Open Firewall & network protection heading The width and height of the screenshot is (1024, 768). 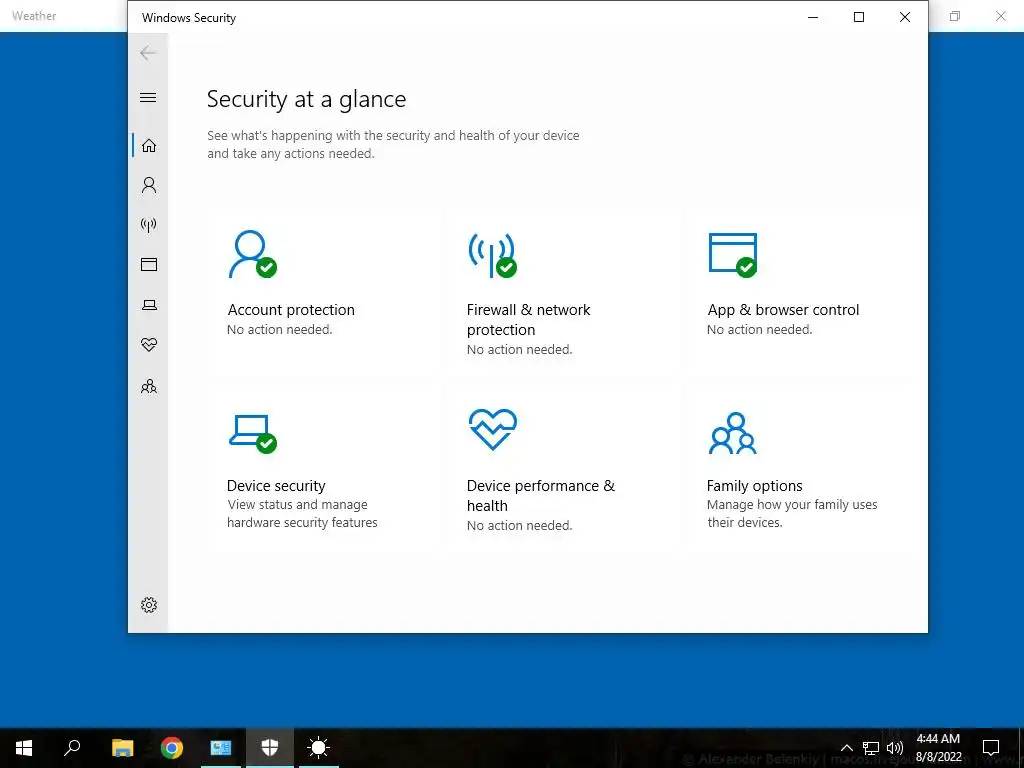pyautogui.click(x=528, y=319)
